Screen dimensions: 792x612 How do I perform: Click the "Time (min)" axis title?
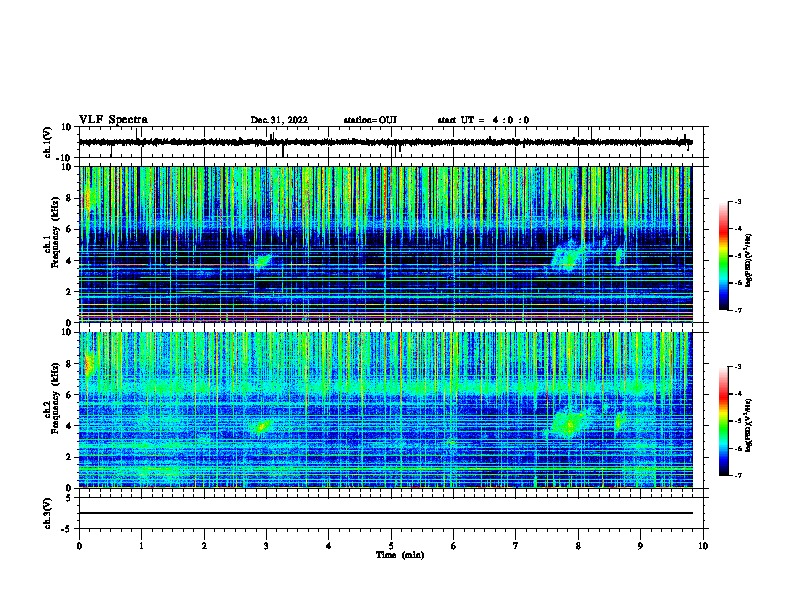[400, 555]
